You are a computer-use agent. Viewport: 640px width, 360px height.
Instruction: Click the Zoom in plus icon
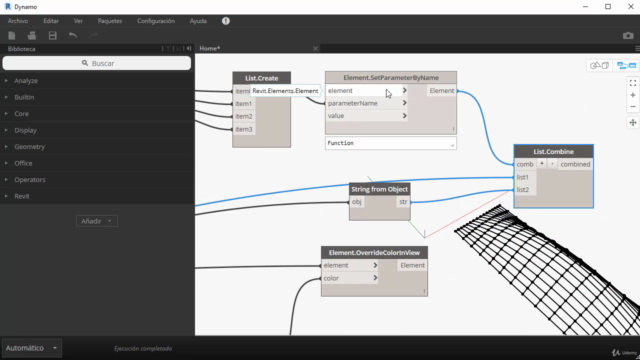(633, 95)
